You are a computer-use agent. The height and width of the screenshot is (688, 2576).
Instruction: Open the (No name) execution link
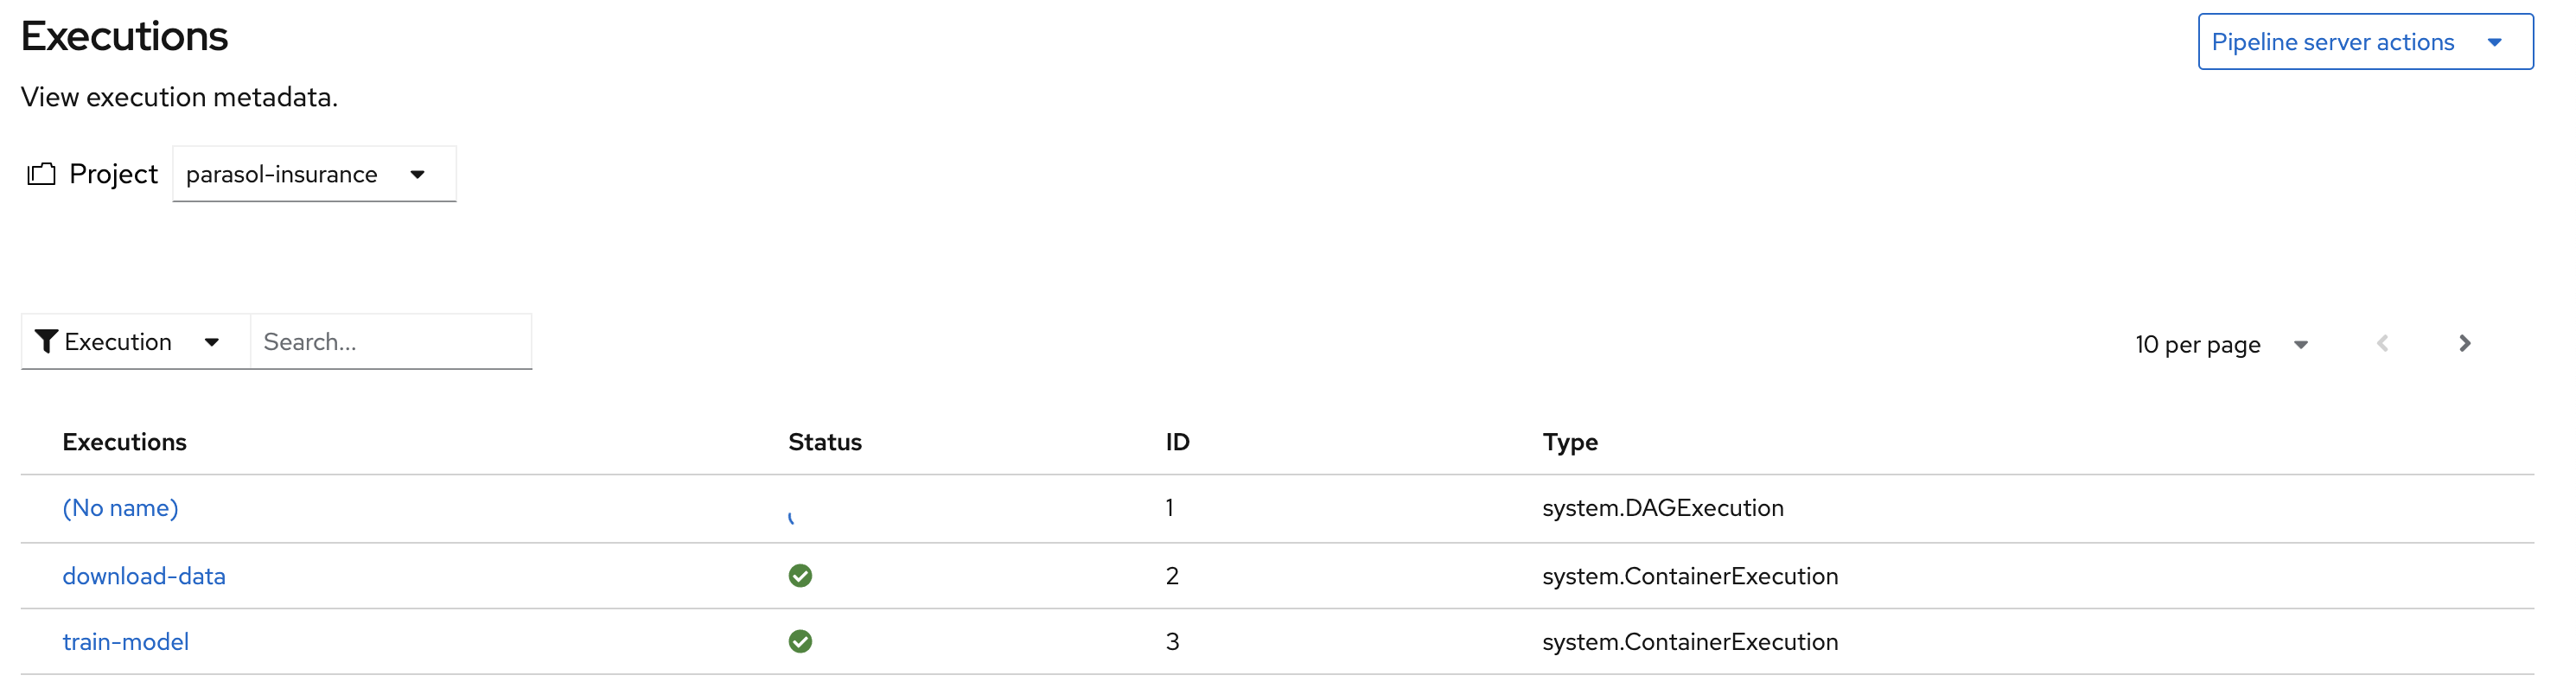(x=121, y=508)
